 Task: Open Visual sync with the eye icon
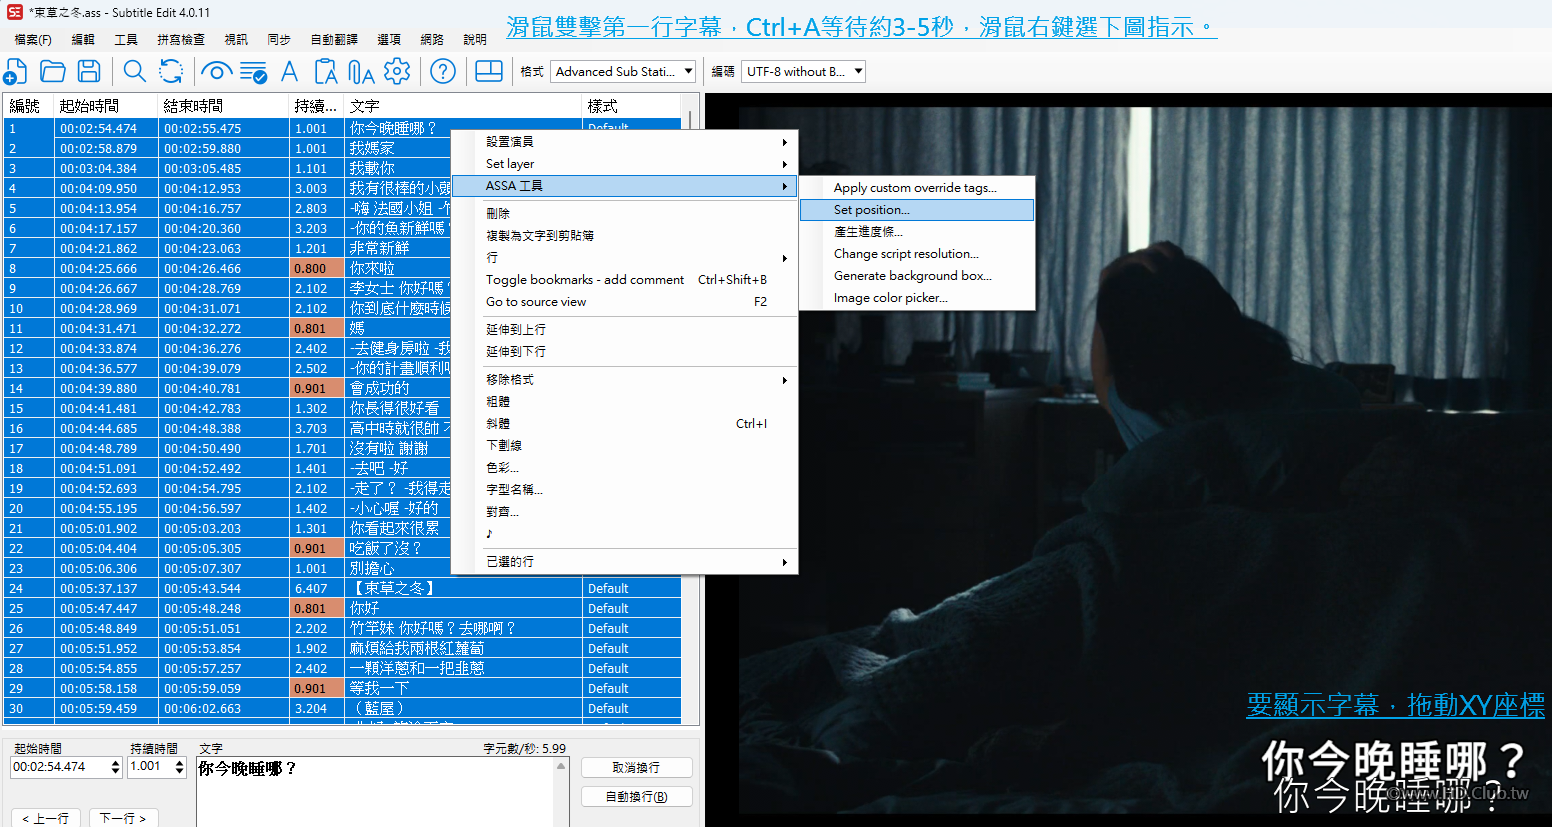coord(216,71)
